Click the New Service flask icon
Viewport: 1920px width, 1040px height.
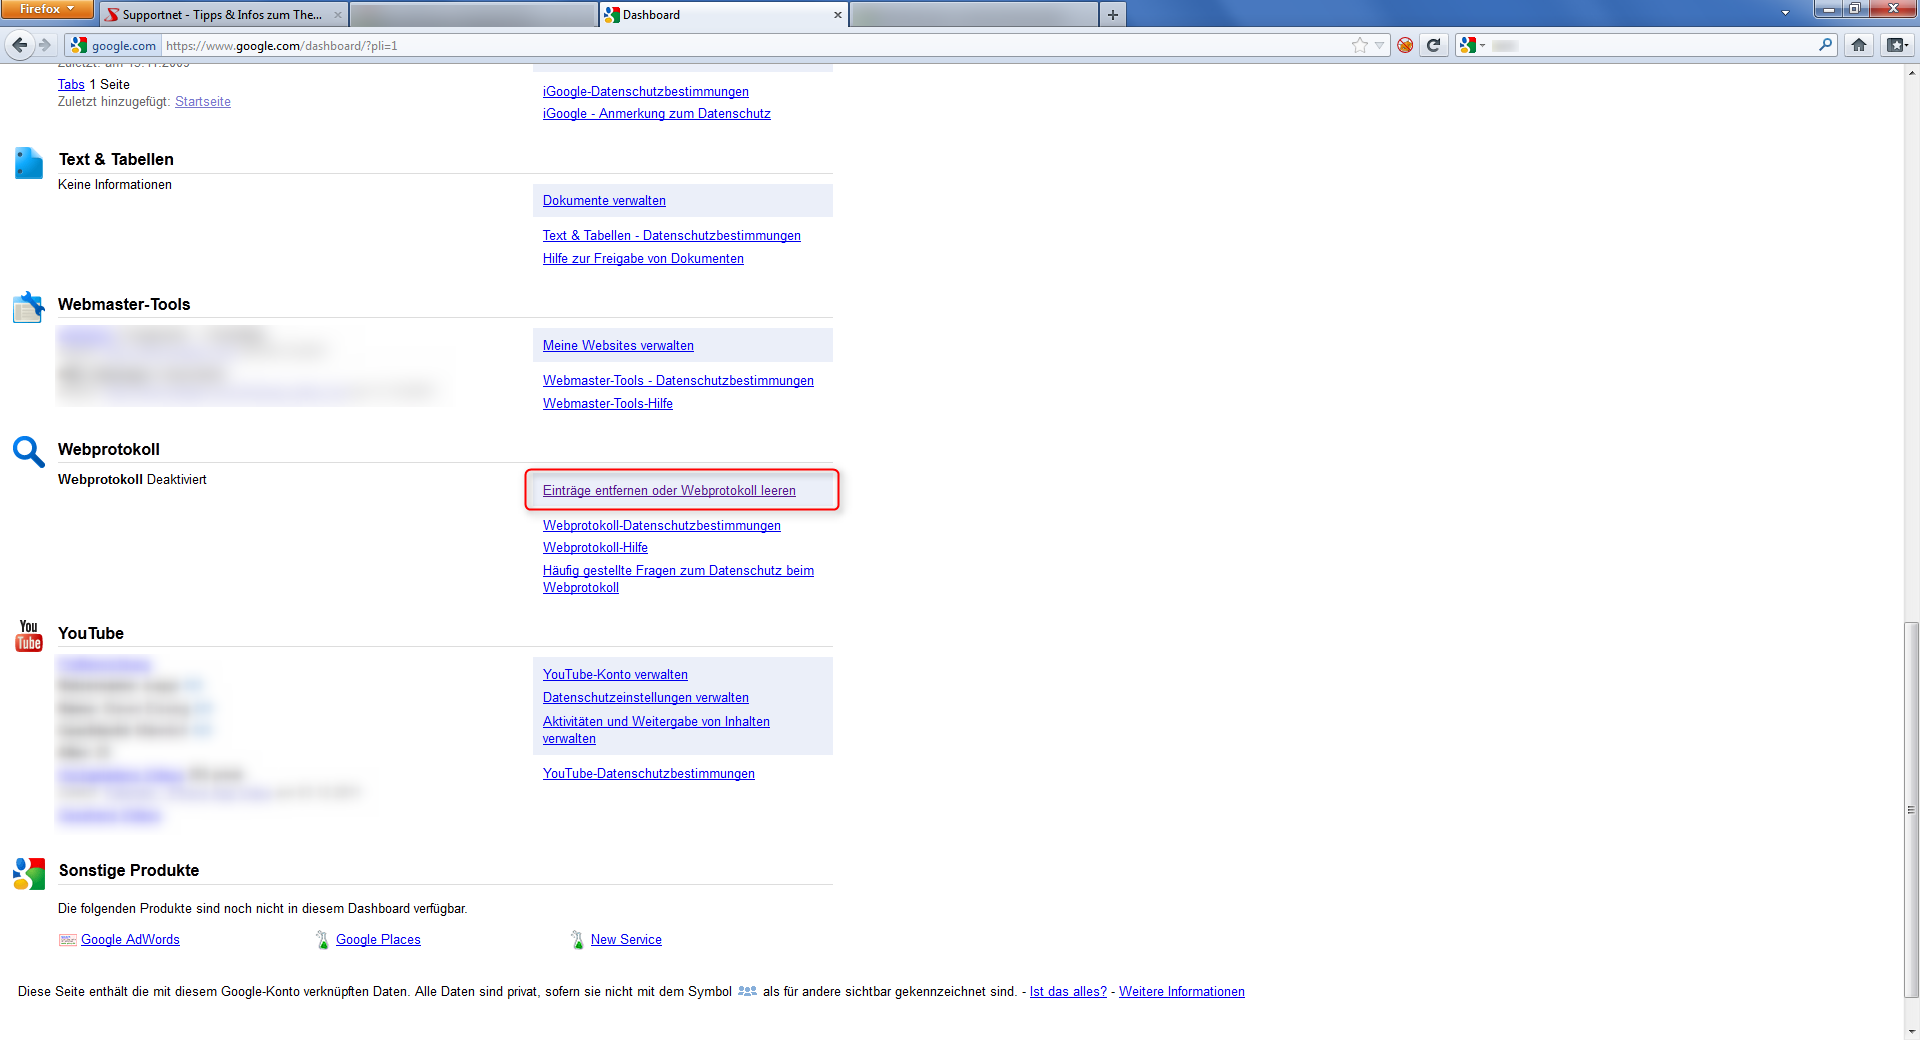(578, 940)
